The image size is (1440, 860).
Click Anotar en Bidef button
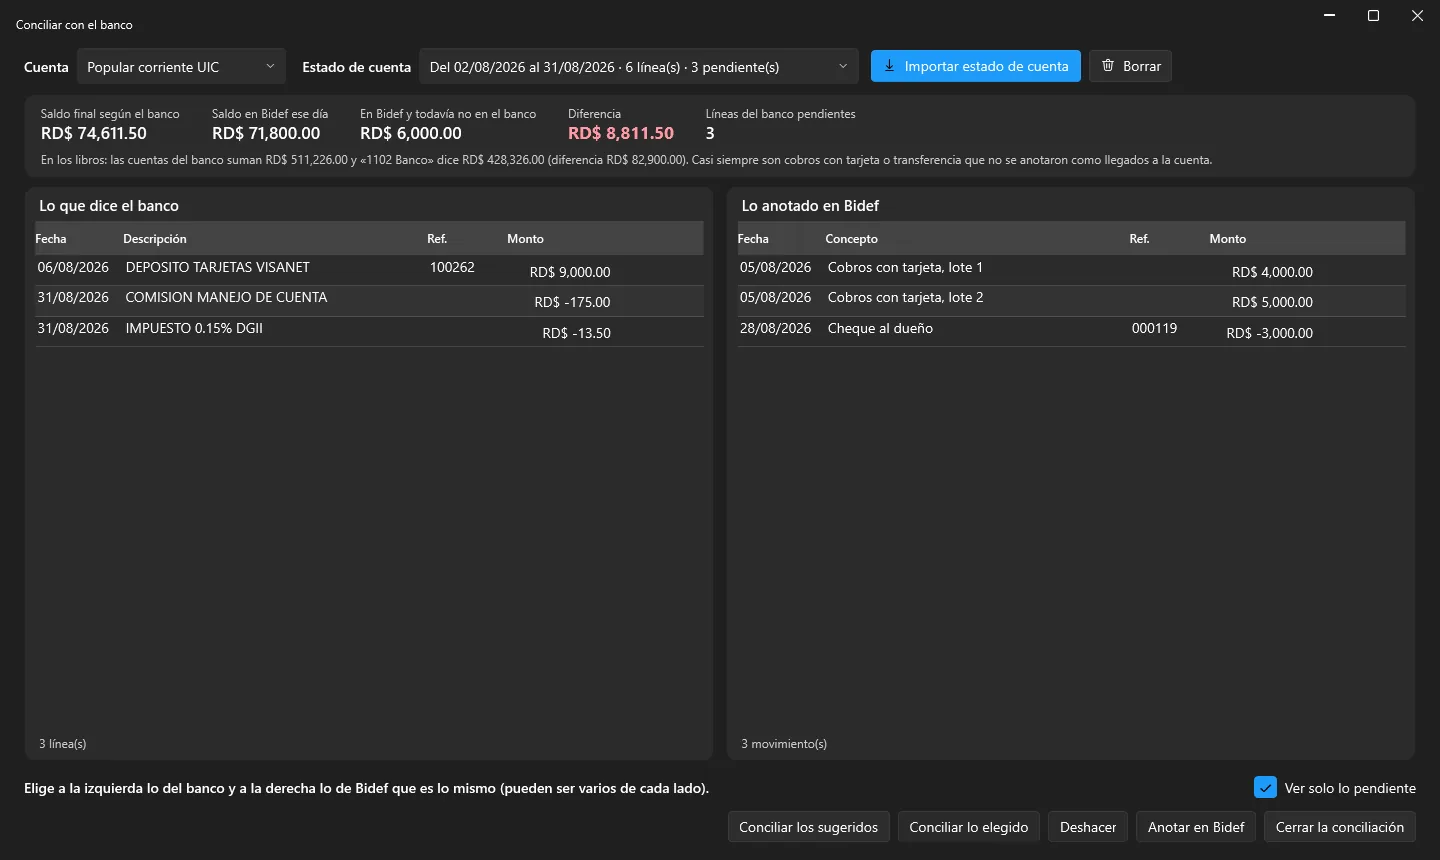(x=1196, y=827)
